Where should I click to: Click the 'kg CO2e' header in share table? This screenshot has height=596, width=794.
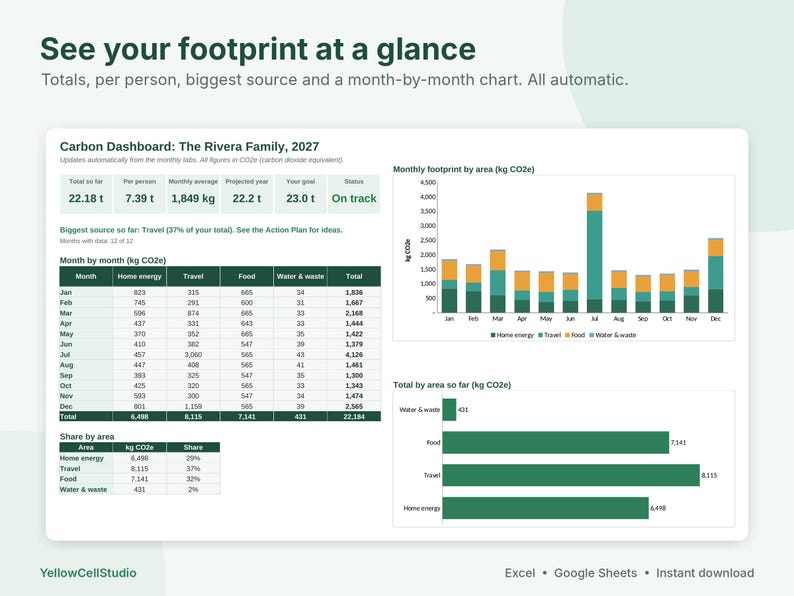139,447
